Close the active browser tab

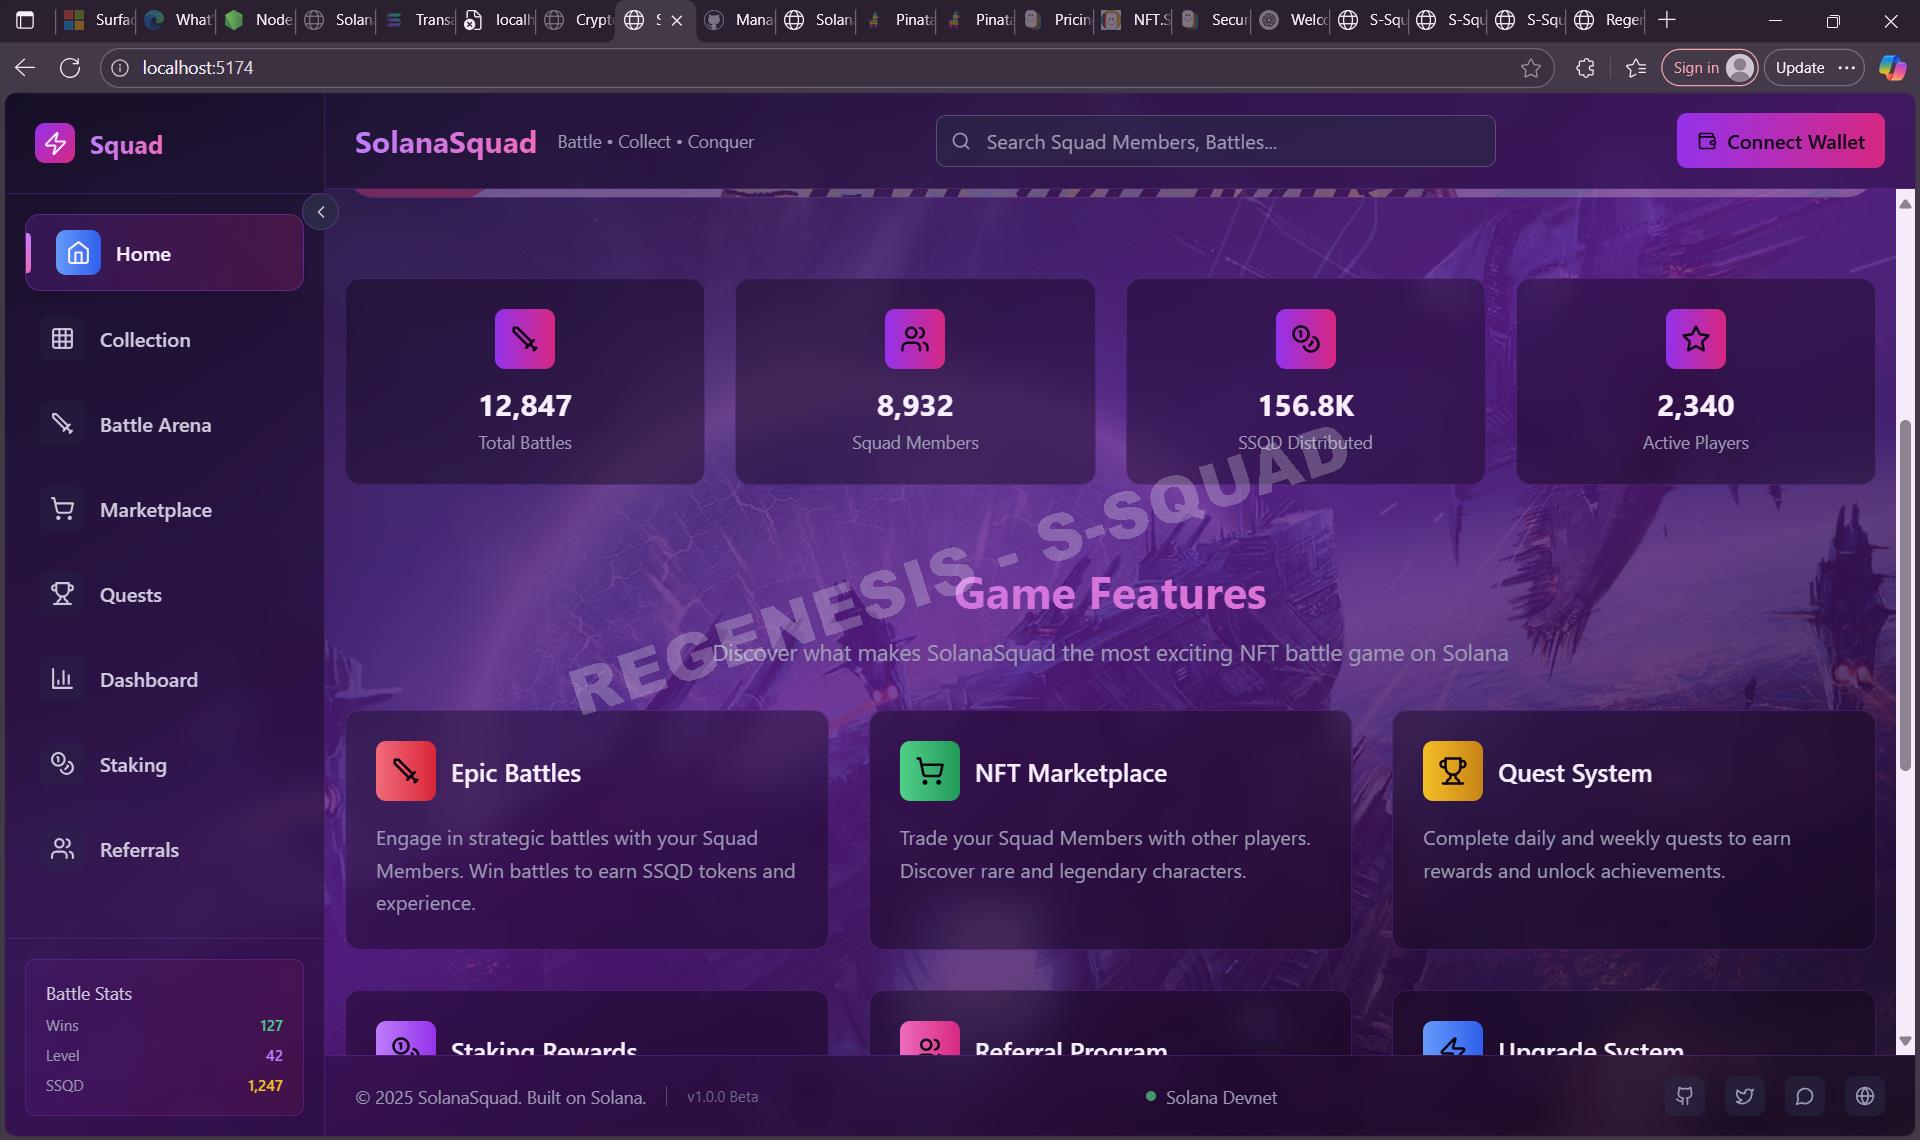tap(677, 20)
